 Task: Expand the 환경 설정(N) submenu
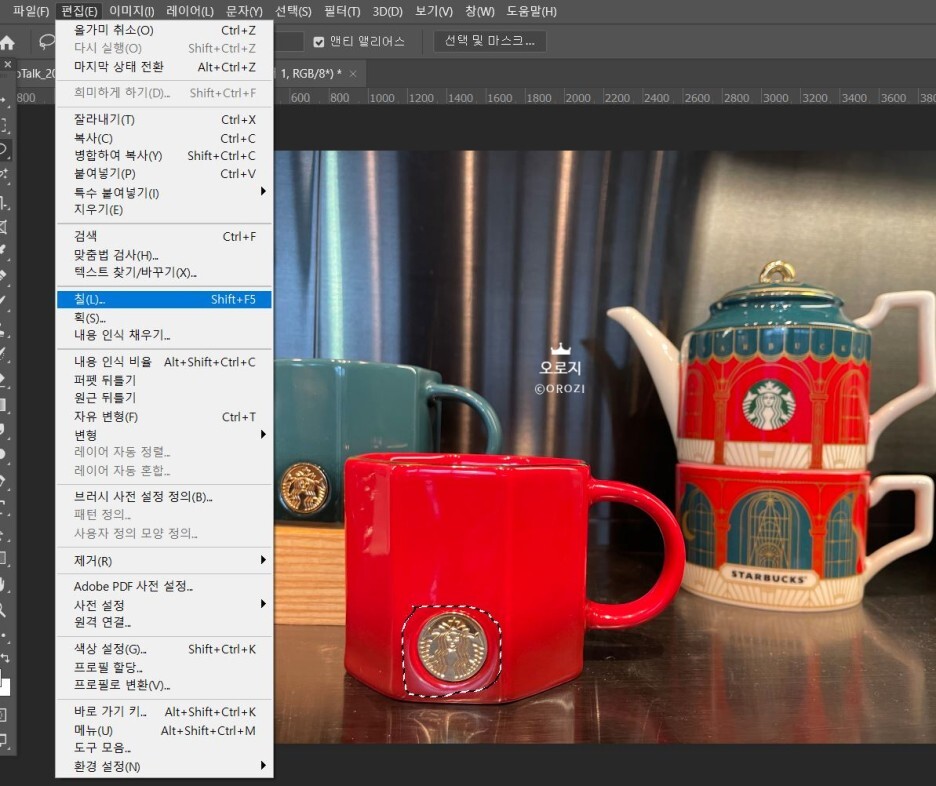[x=164, y=766]
